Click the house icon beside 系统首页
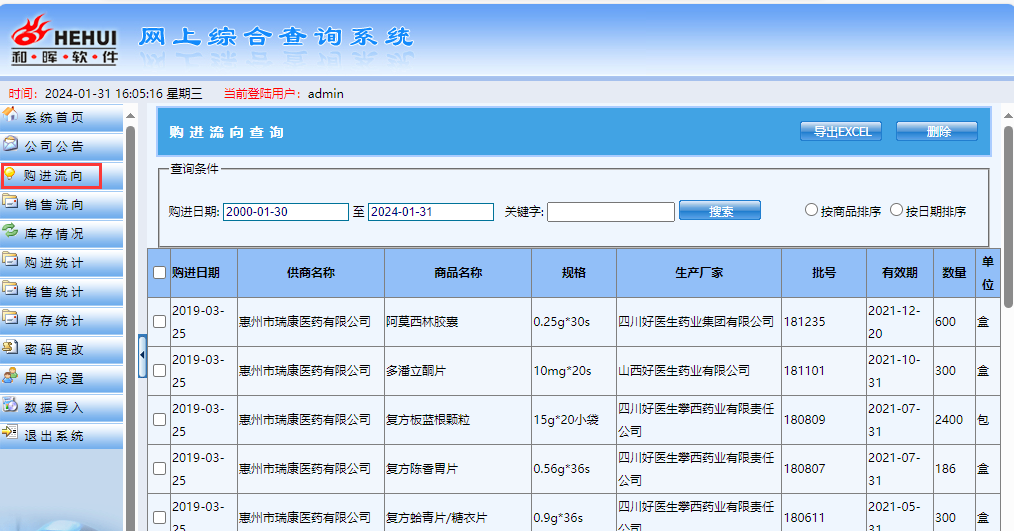This screenshot has height=531, width=1014. 11,115
